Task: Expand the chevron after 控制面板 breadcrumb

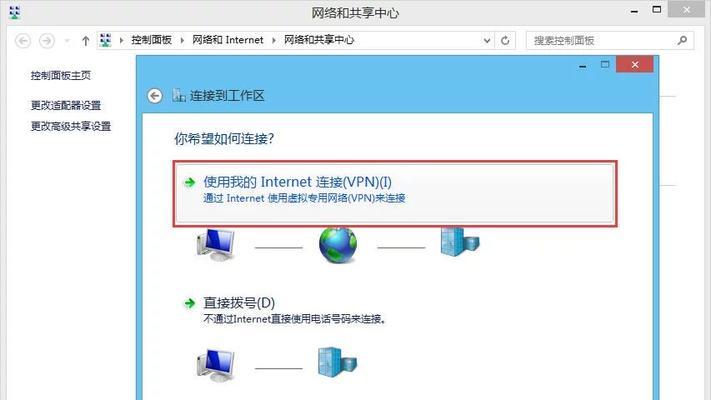Action: 182,40
